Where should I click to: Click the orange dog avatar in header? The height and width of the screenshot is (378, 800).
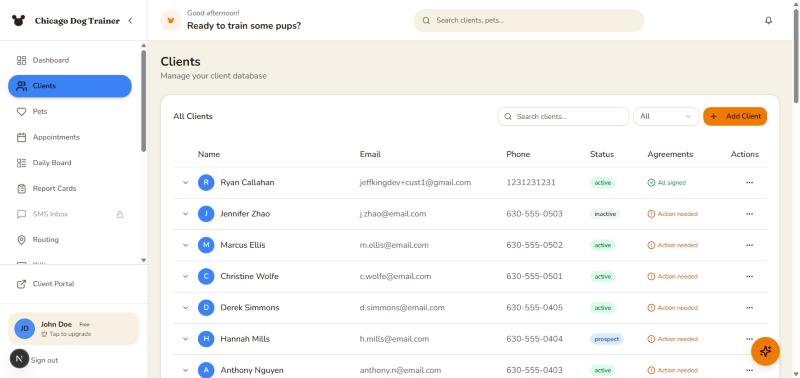point(170,20)
